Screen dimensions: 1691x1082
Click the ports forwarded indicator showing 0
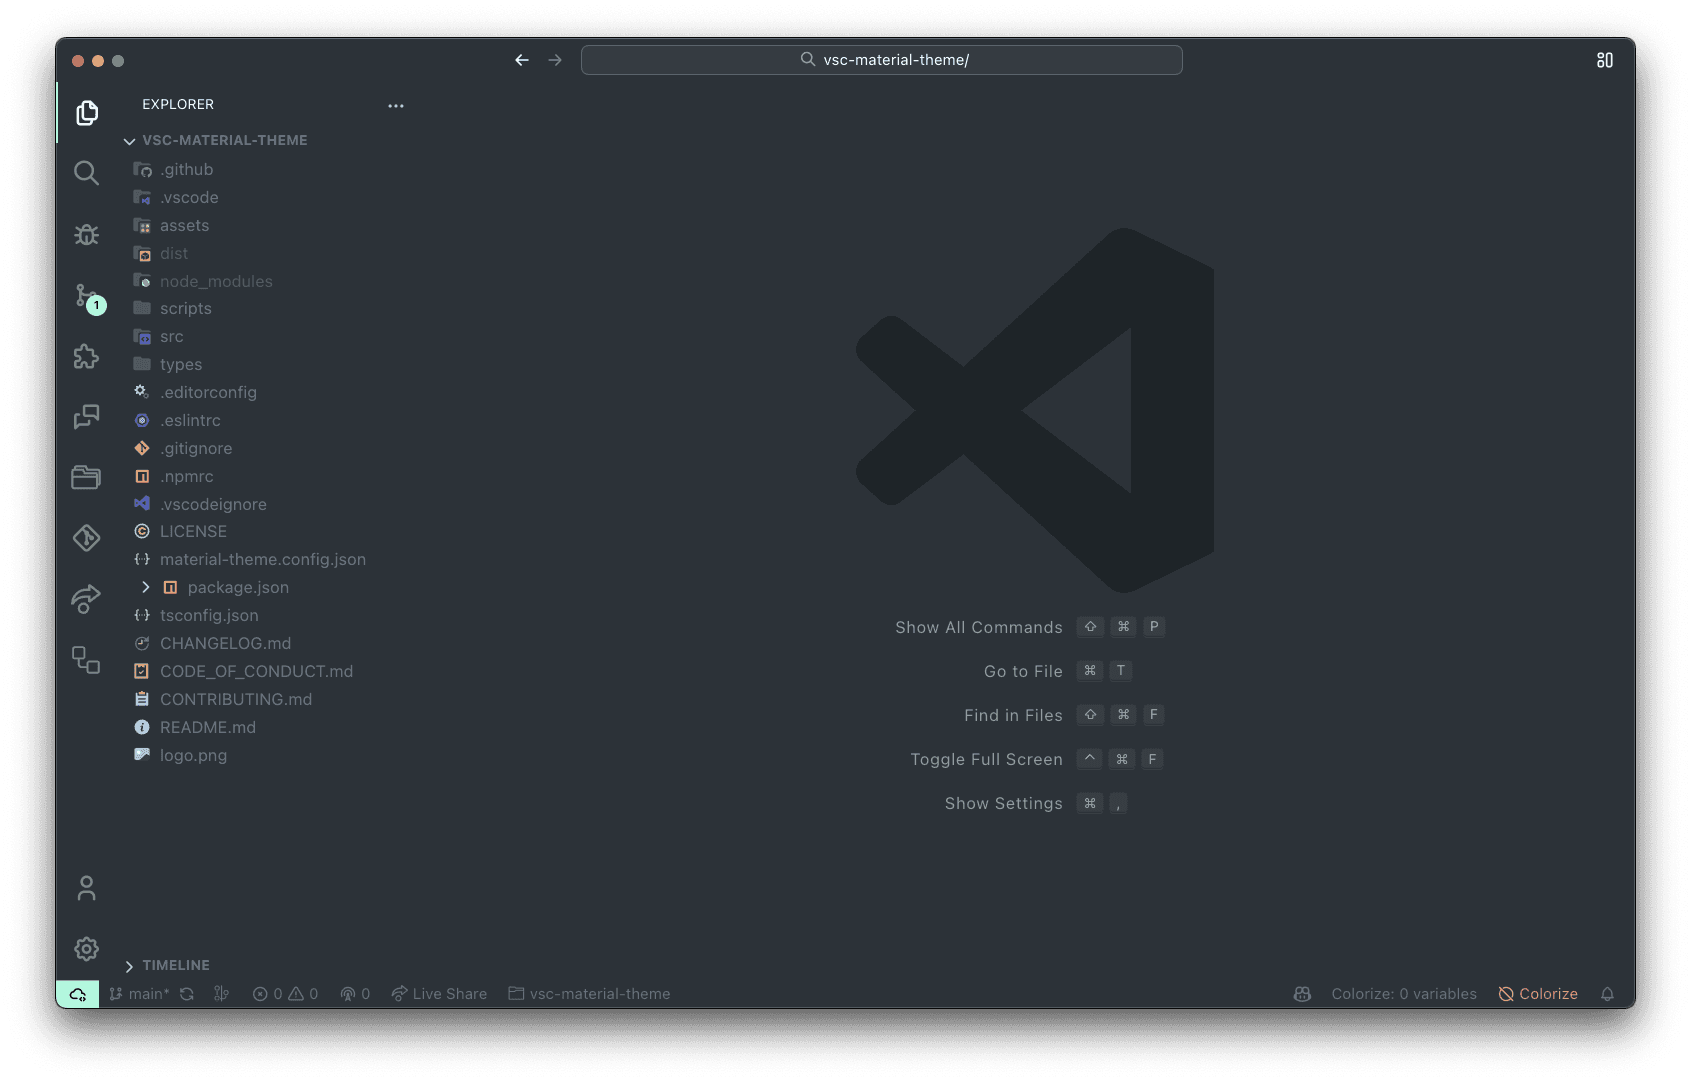355,994
